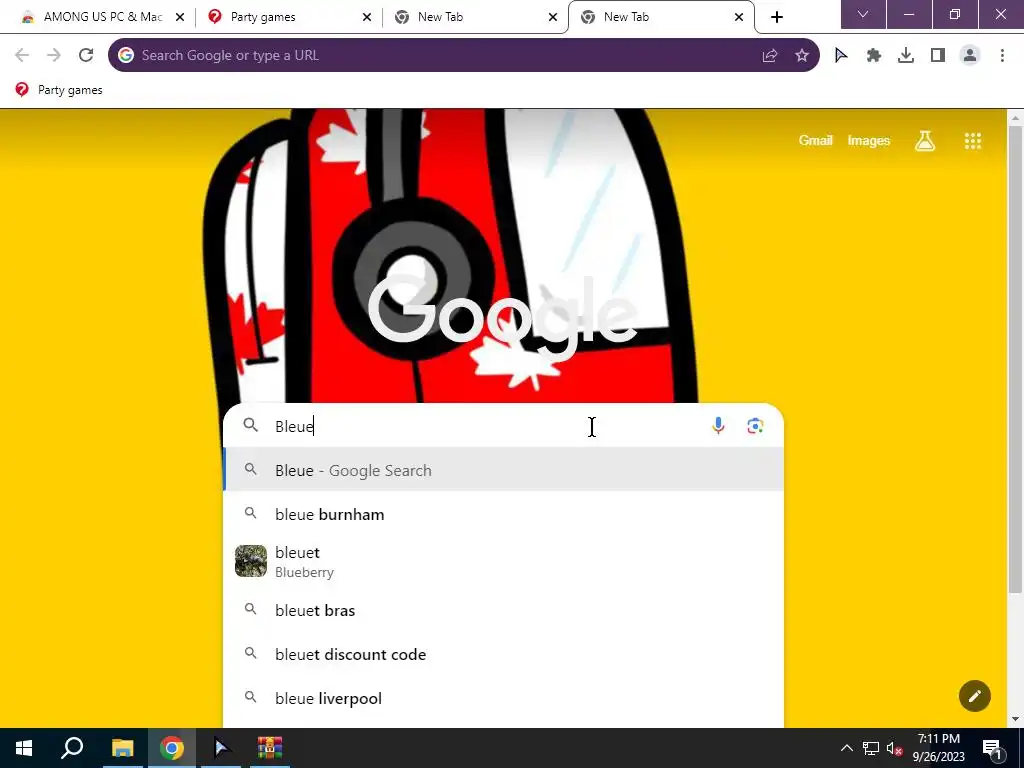Select the 'bleue burnham' suggestion
The width and height of the screenshot is (1024, 768).
point(503,514)
